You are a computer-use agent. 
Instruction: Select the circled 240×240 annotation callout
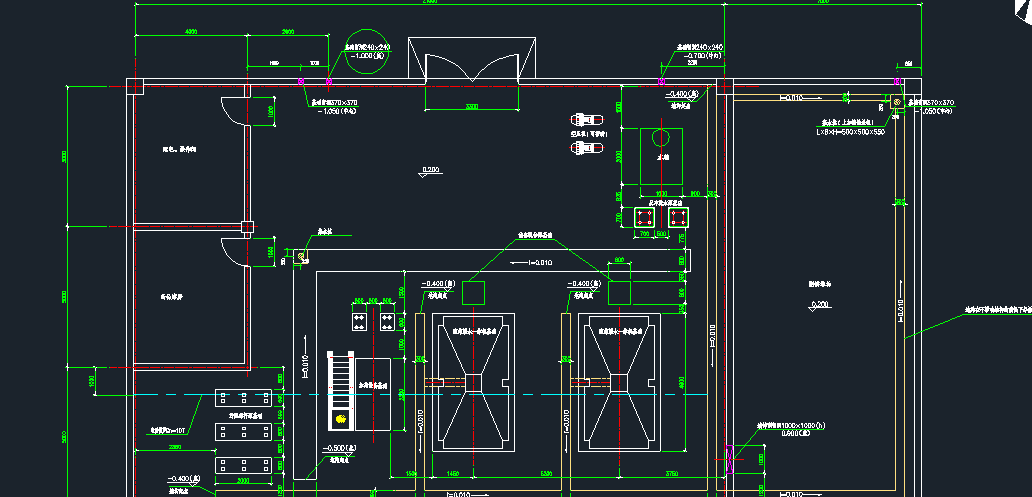(x=367, y=49)
